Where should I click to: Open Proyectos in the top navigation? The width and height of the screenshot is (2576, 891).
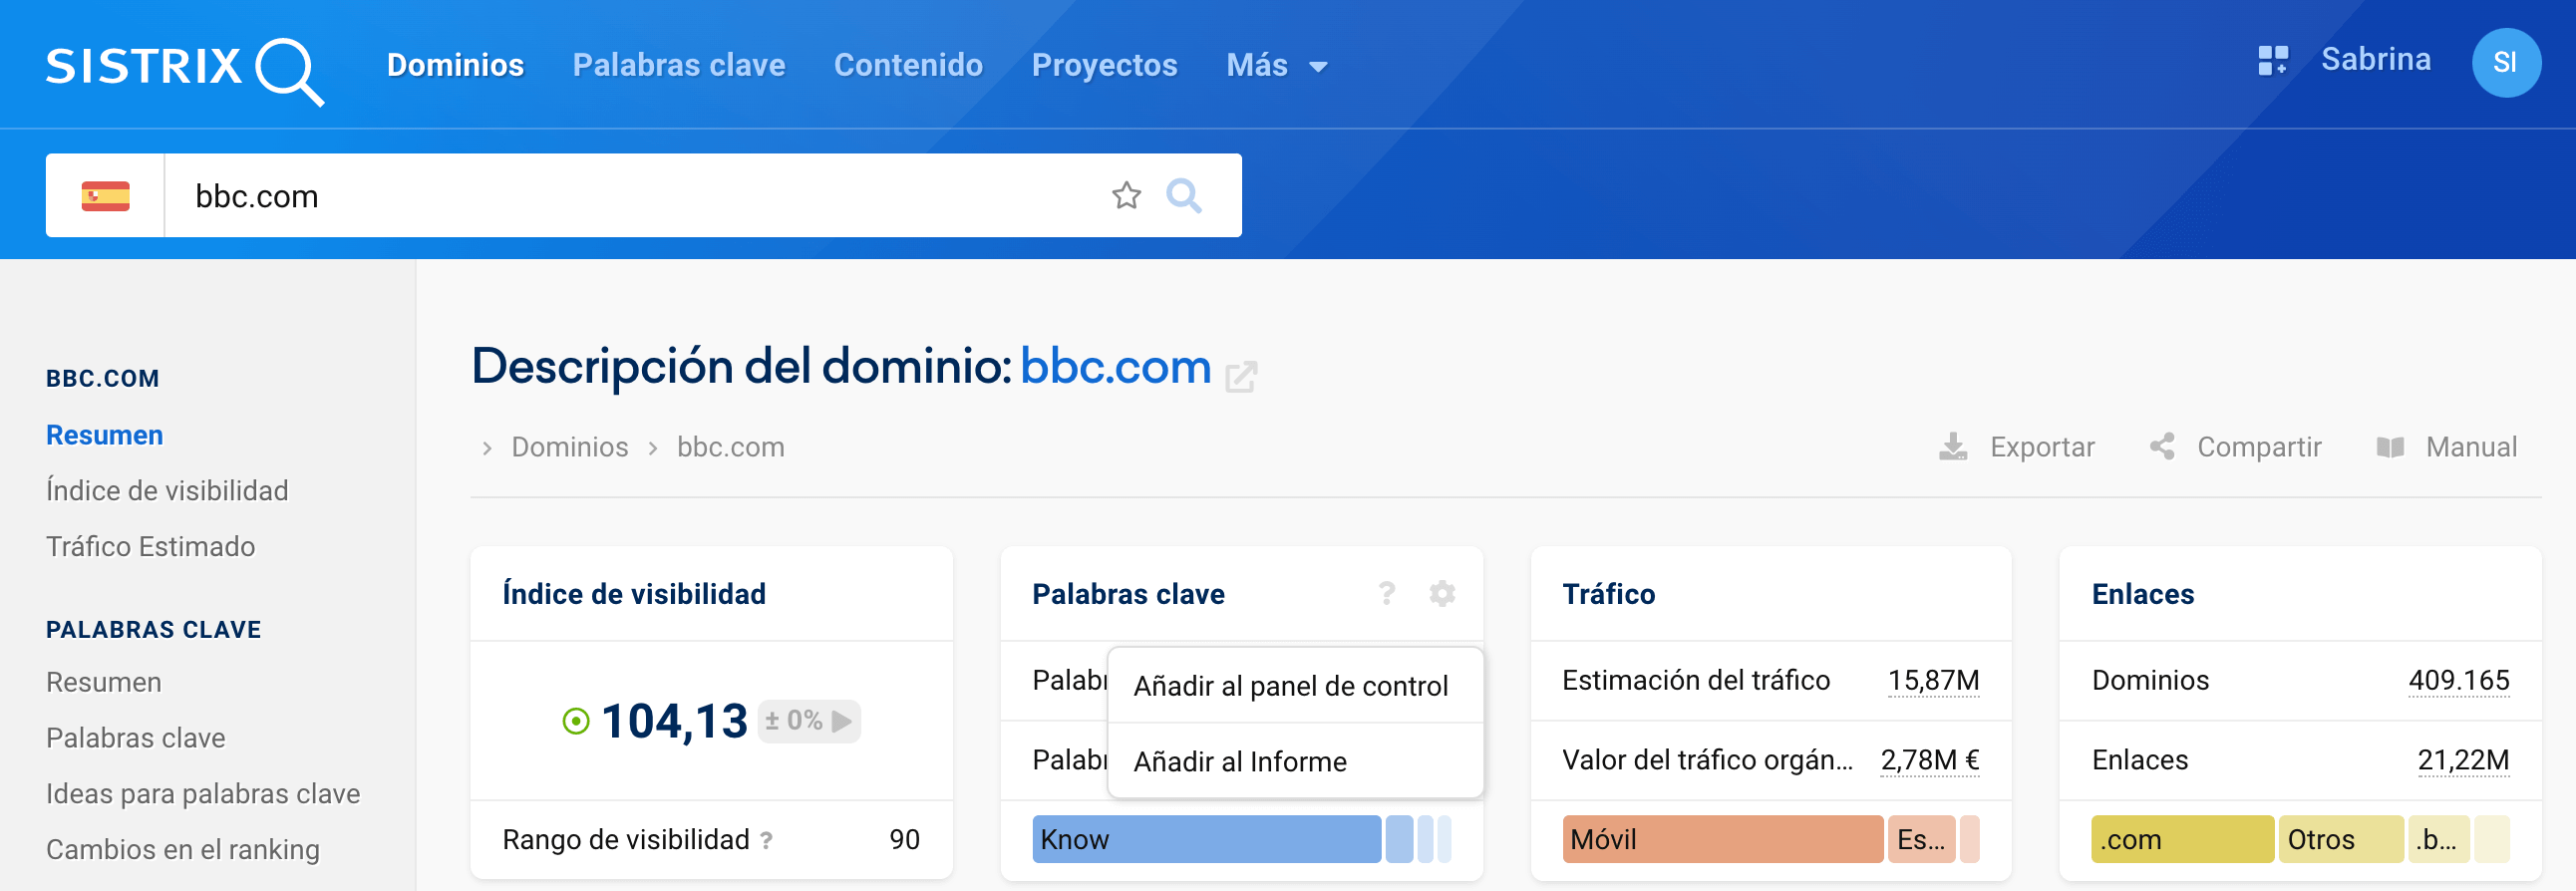tap(1104, 66)
